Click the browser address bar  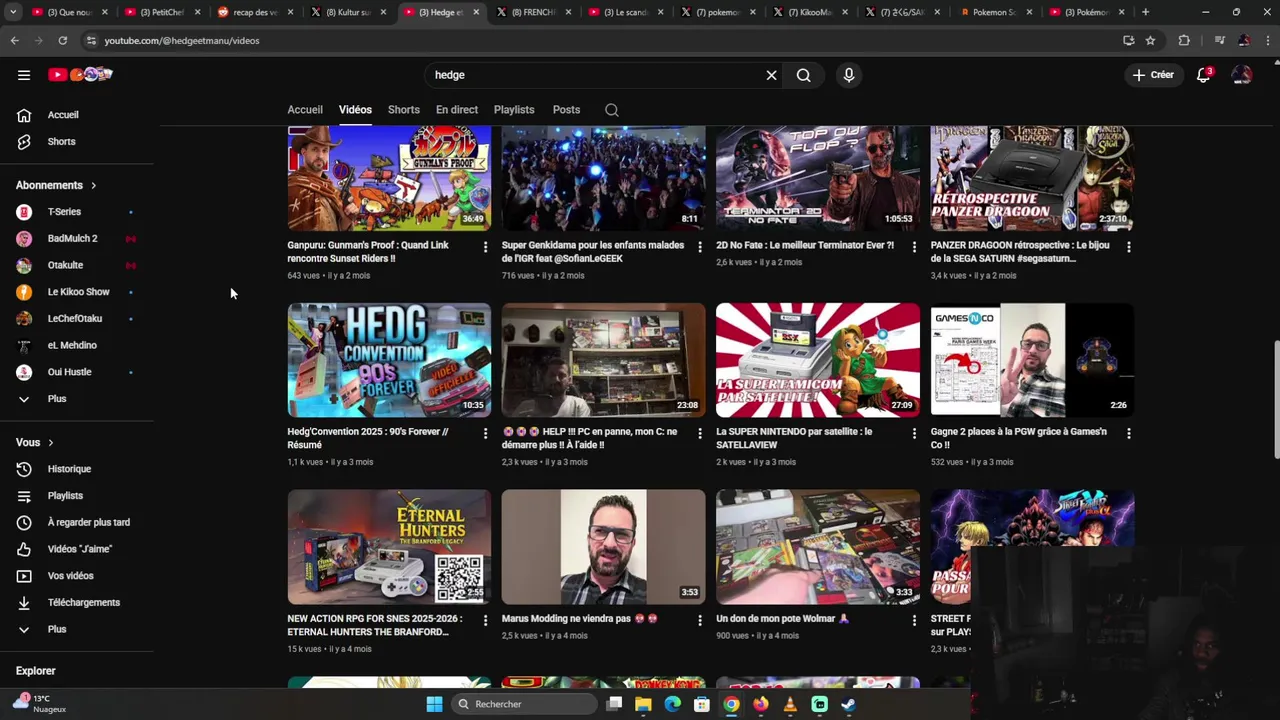point(600,41)
